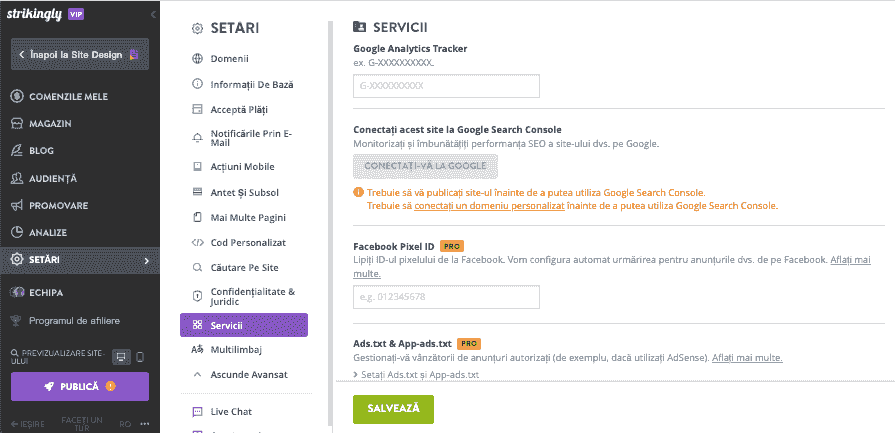895x433 pixels.
Task: Open the RO language selector
Action: [x=126, y=424]
